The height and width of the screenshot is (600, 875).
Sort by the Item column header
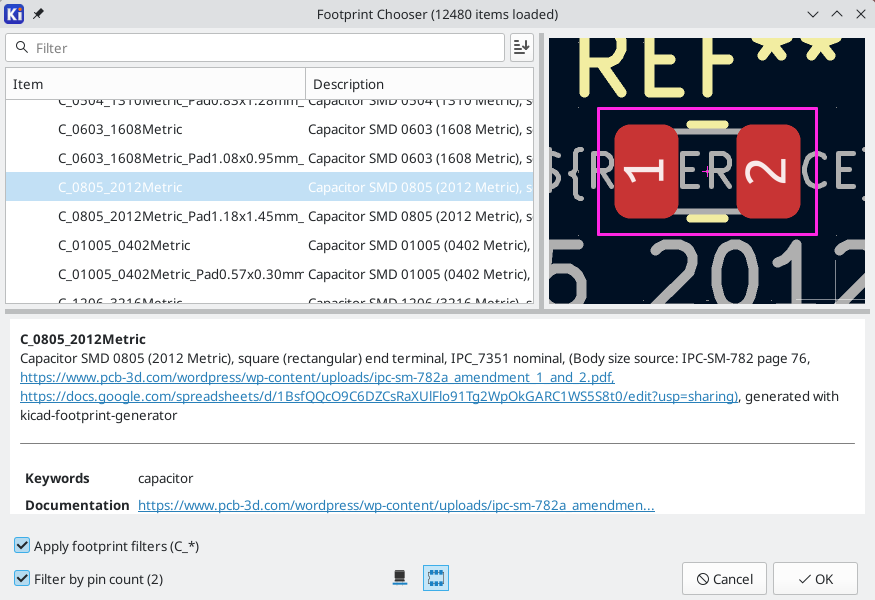[x=156, y=84]
